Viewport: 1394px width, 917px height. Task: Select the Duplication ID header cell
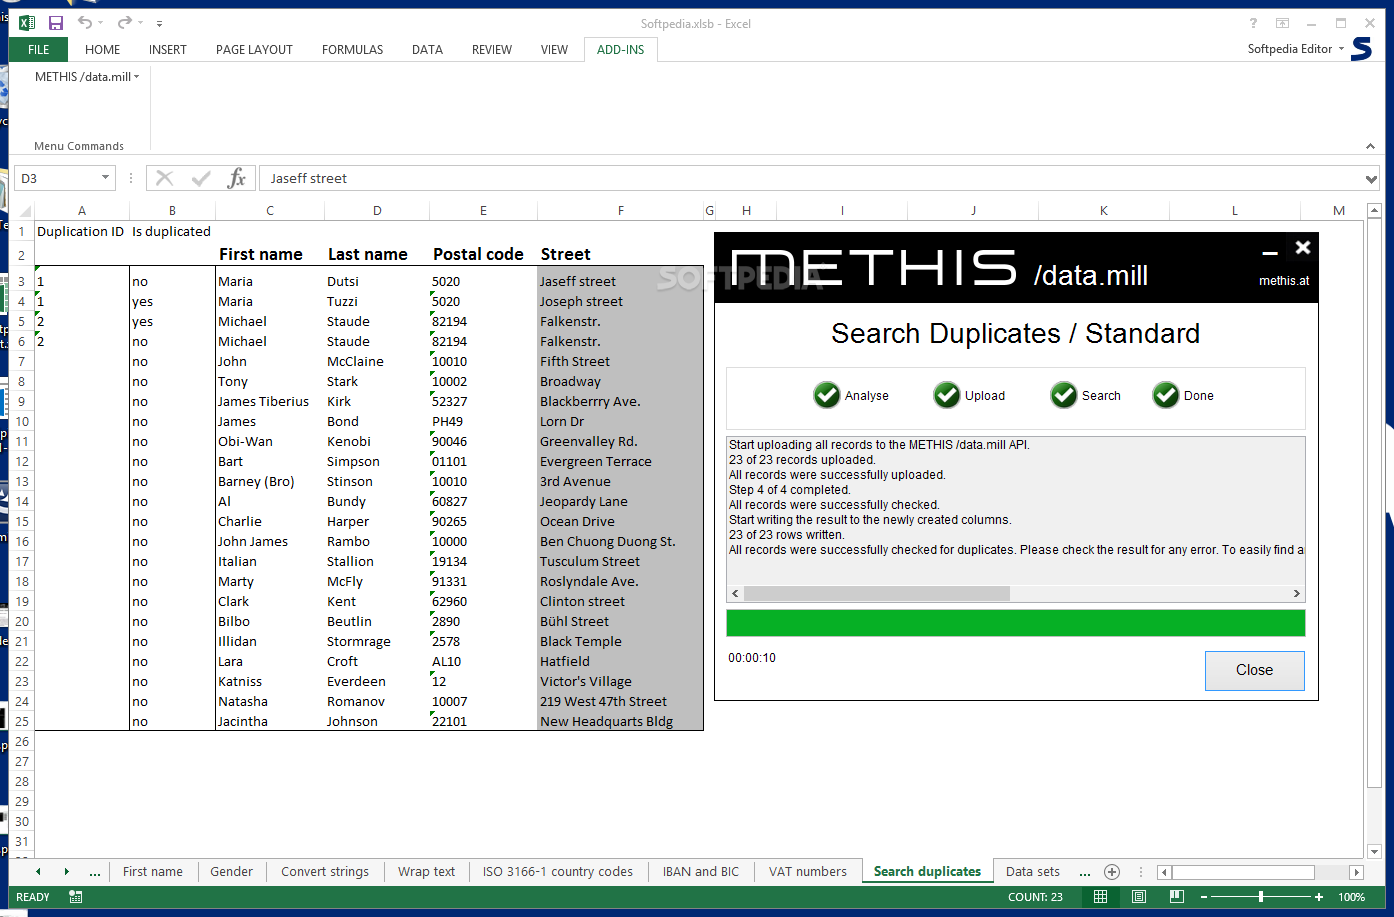(81, 231)
